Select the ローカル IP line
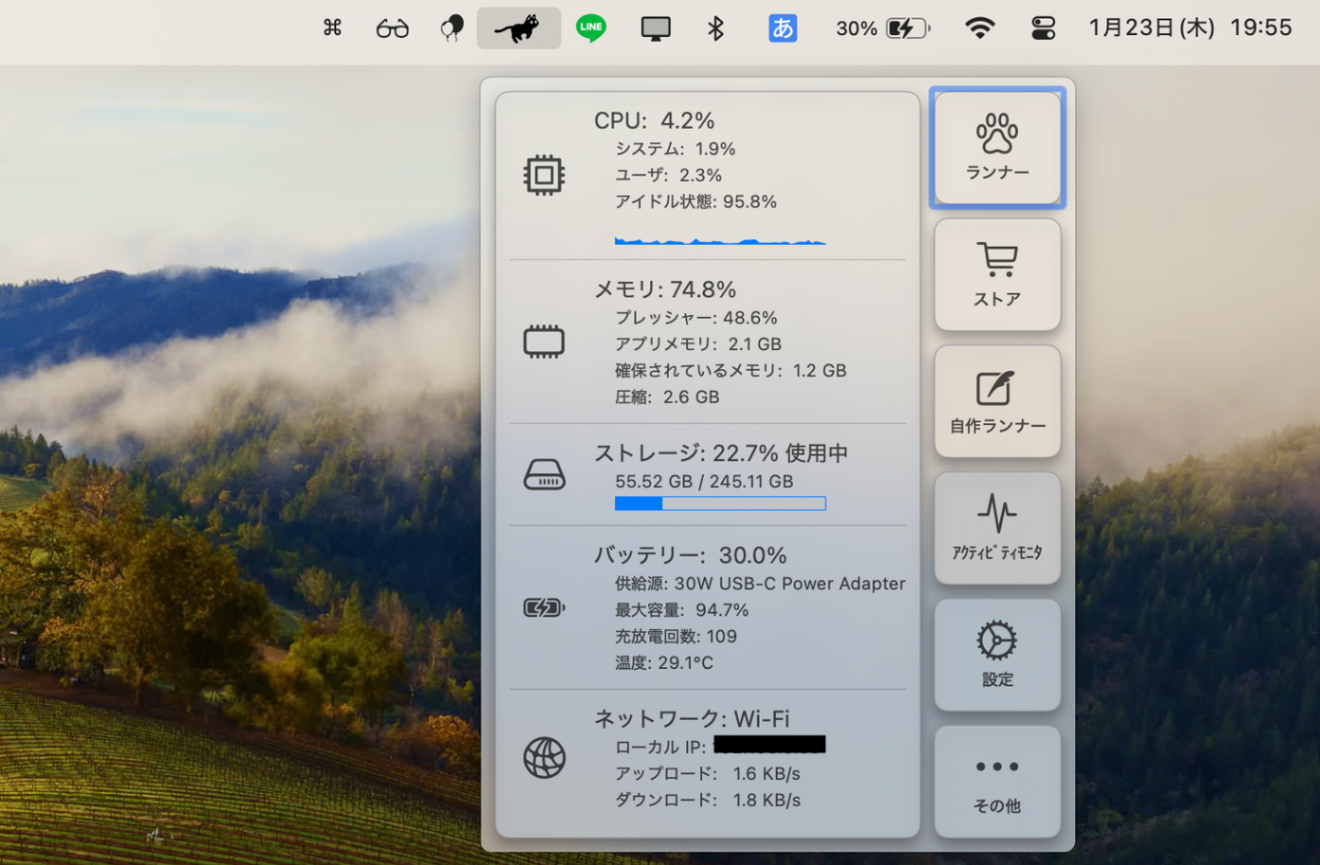1320x865 pixels. (x=720, y=746)
